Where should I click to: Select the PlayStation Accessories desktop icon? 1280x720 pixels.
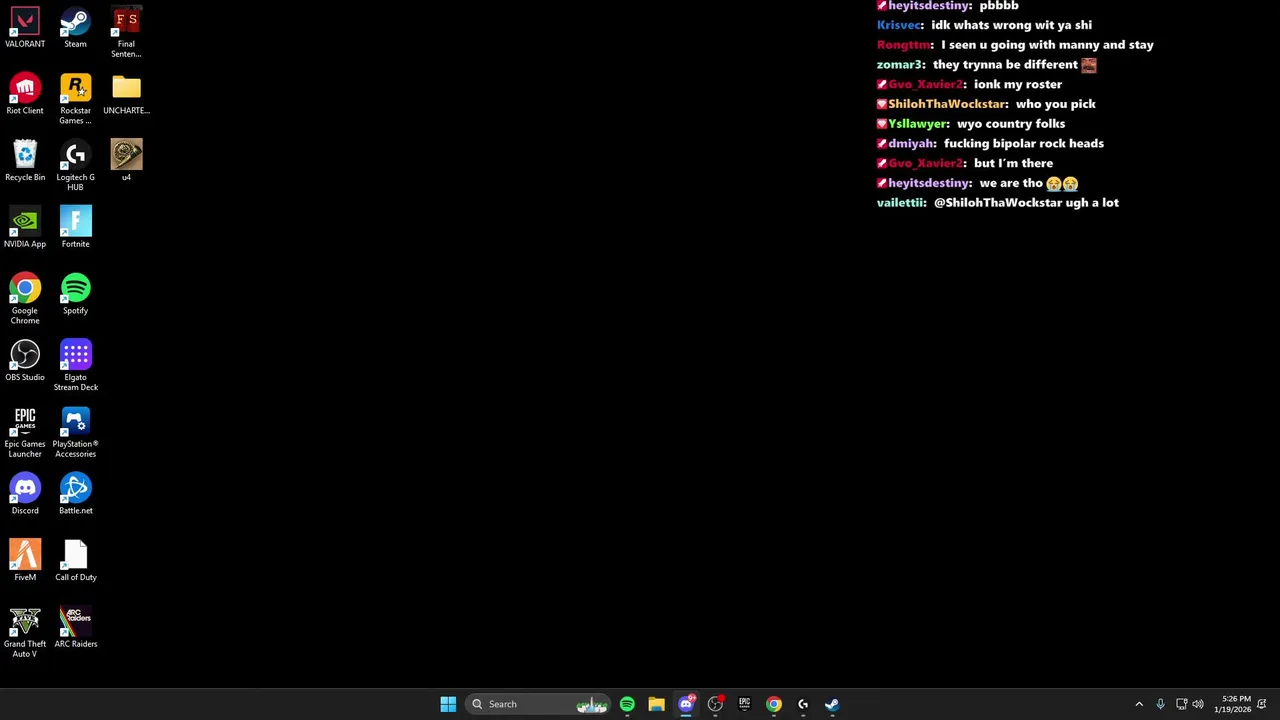click(75, 433)
